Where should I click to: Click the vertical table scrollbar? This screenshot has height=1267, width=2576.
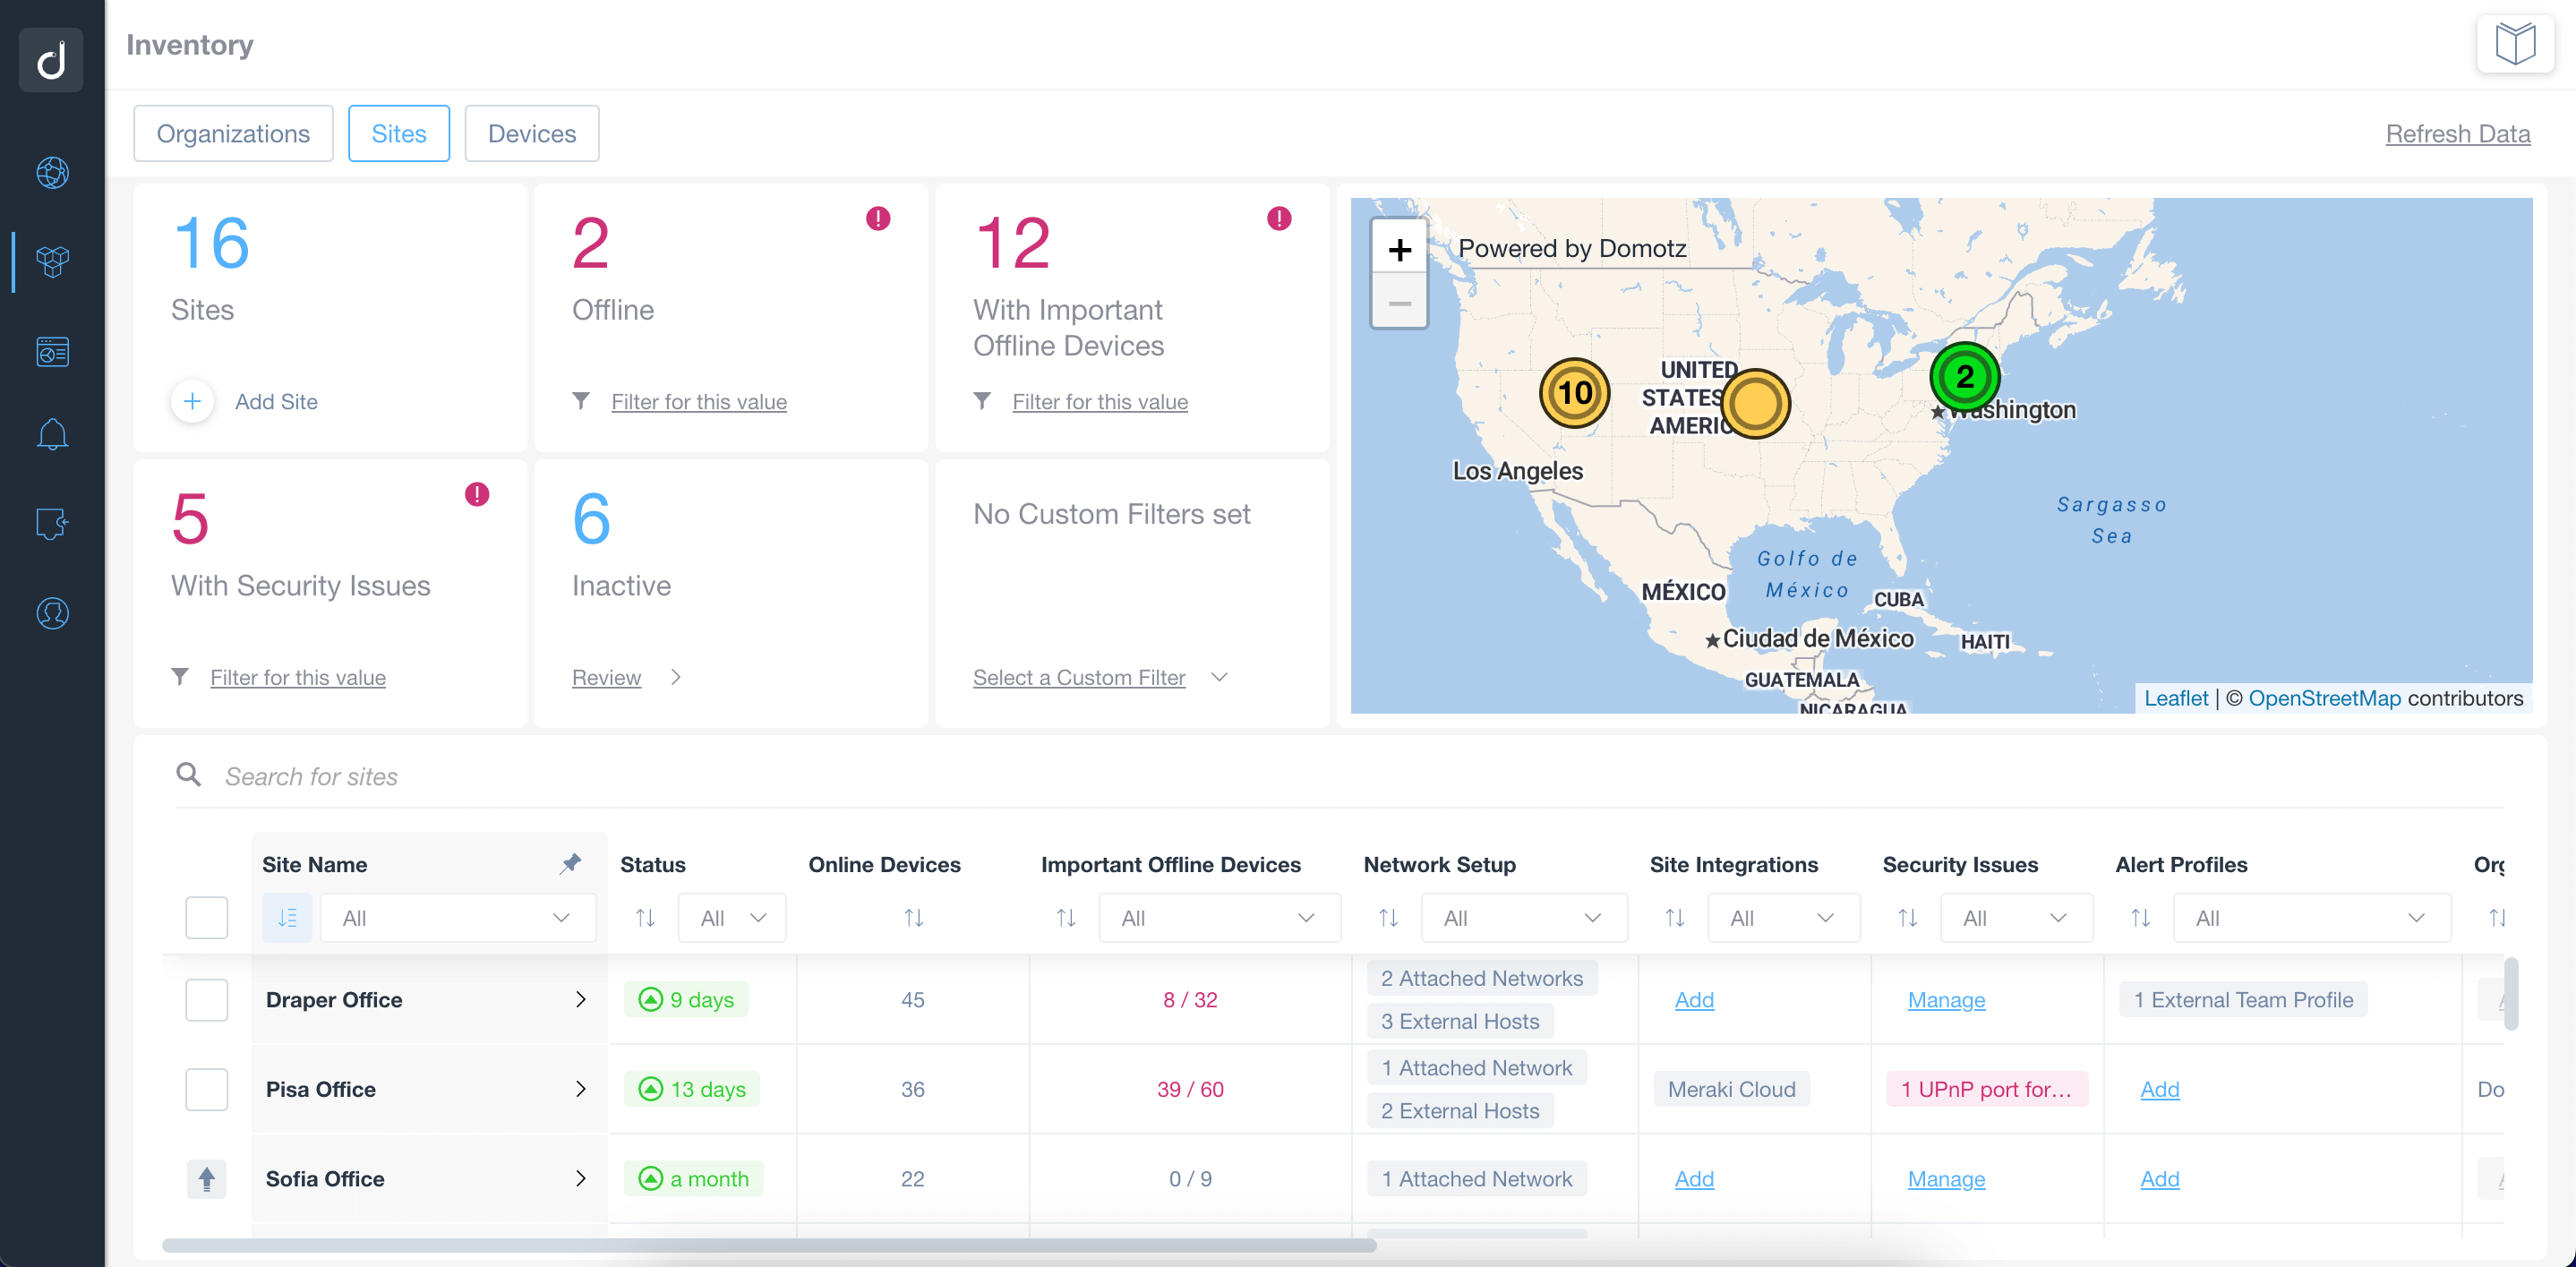(x=2510, y=994)
